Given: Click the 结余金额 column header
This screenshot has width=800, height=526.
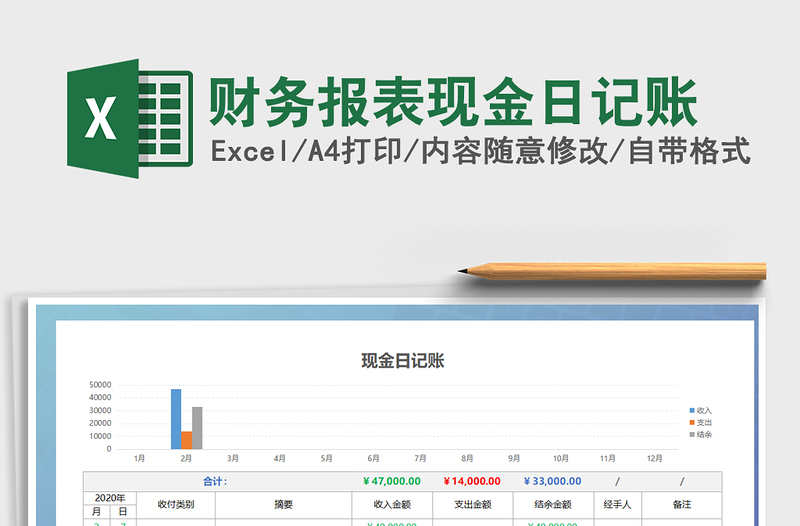Looking at the screenshot, I should coord(553,505).
